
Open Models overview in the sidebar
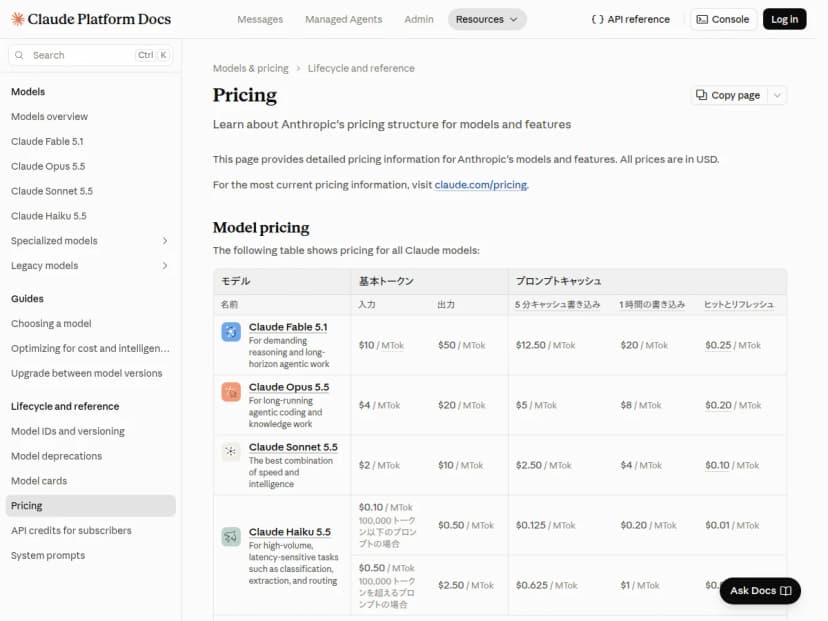pos(50,117)
